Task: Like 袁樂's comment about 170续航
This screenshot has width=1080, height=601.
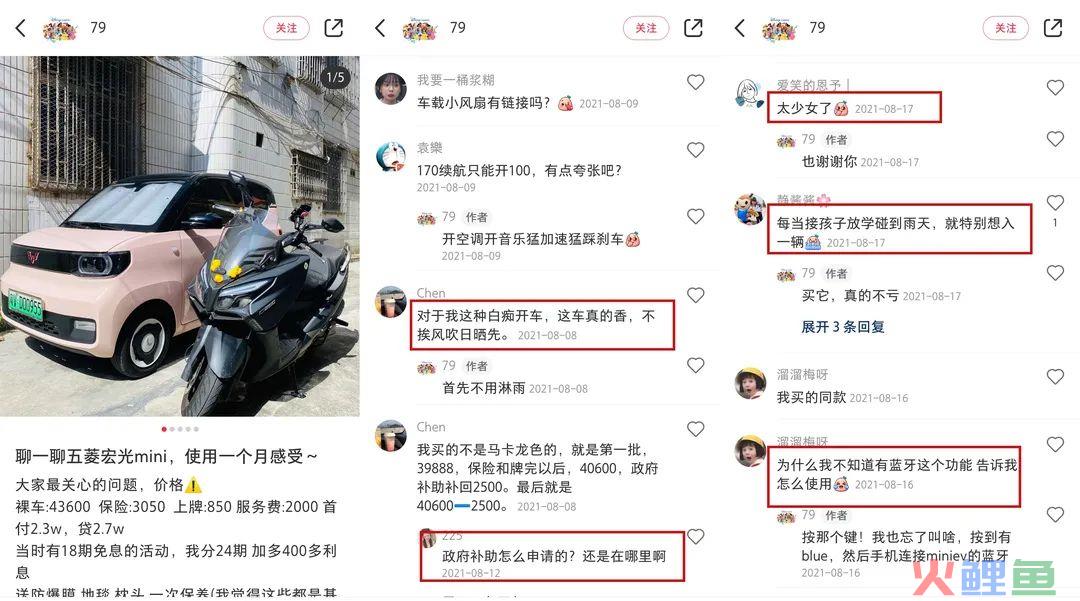Action: point(696,149)
